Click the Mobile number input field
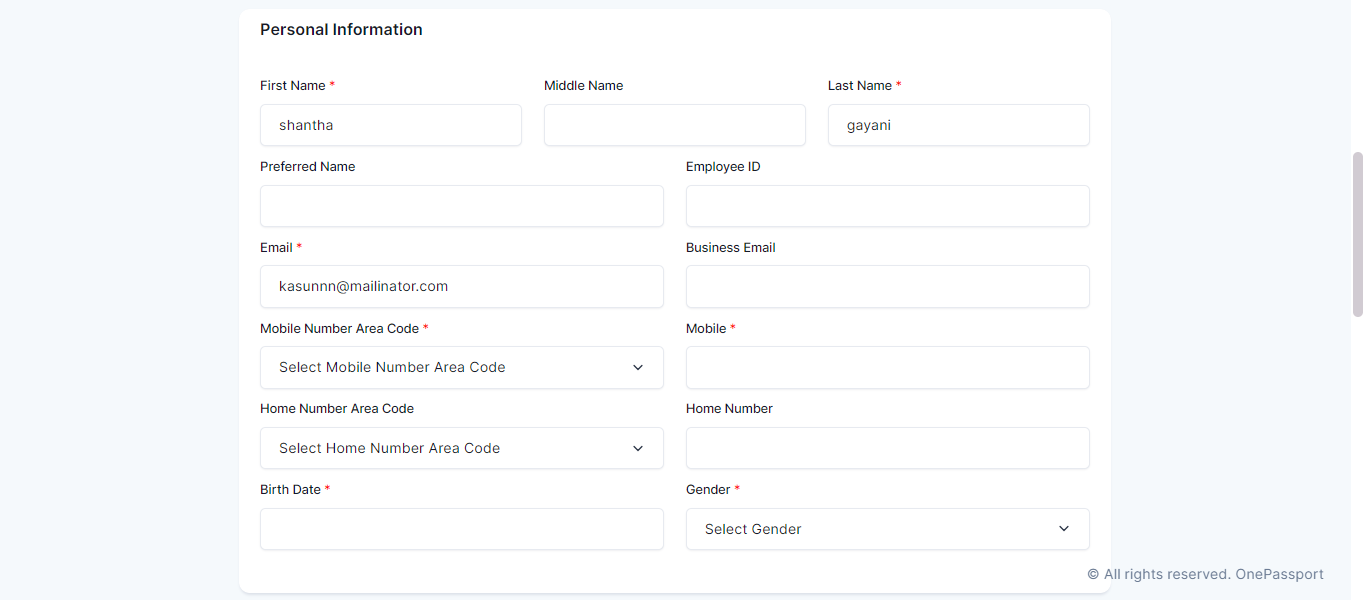Viewport: 1364px width, 600px height. tap(887, 367)
